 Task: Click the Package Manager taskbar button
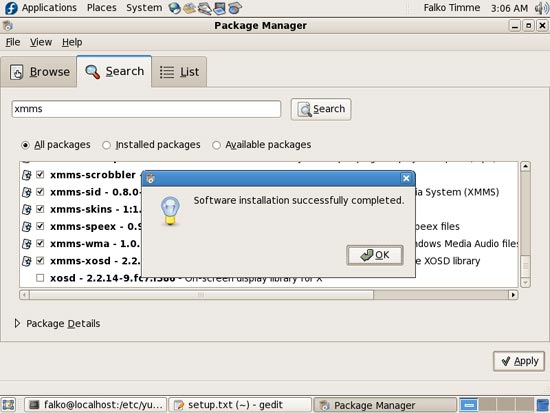click(x=385, y=405)
